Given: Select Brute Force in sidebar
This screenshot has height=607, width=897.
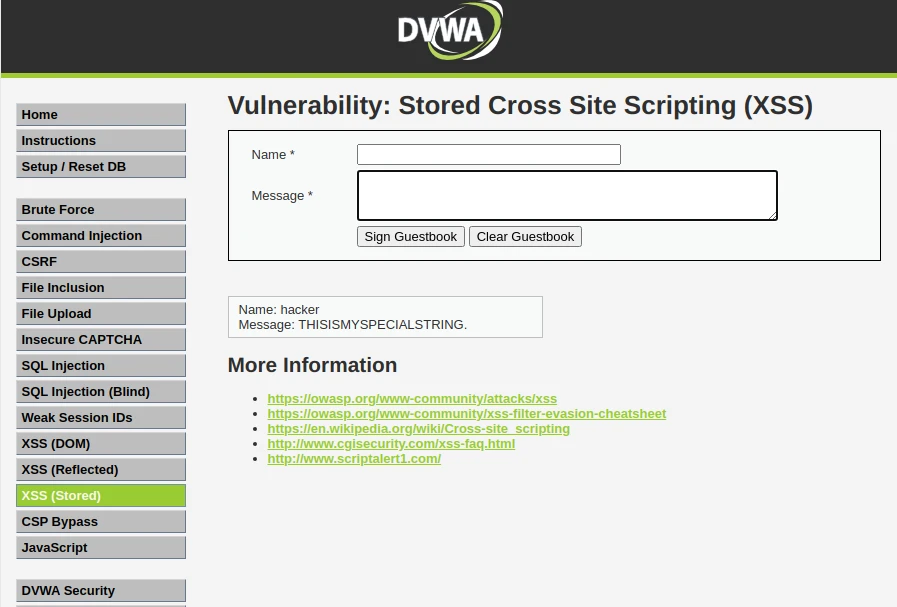Looking at the screenshot, I should click(x=101, y=210).
